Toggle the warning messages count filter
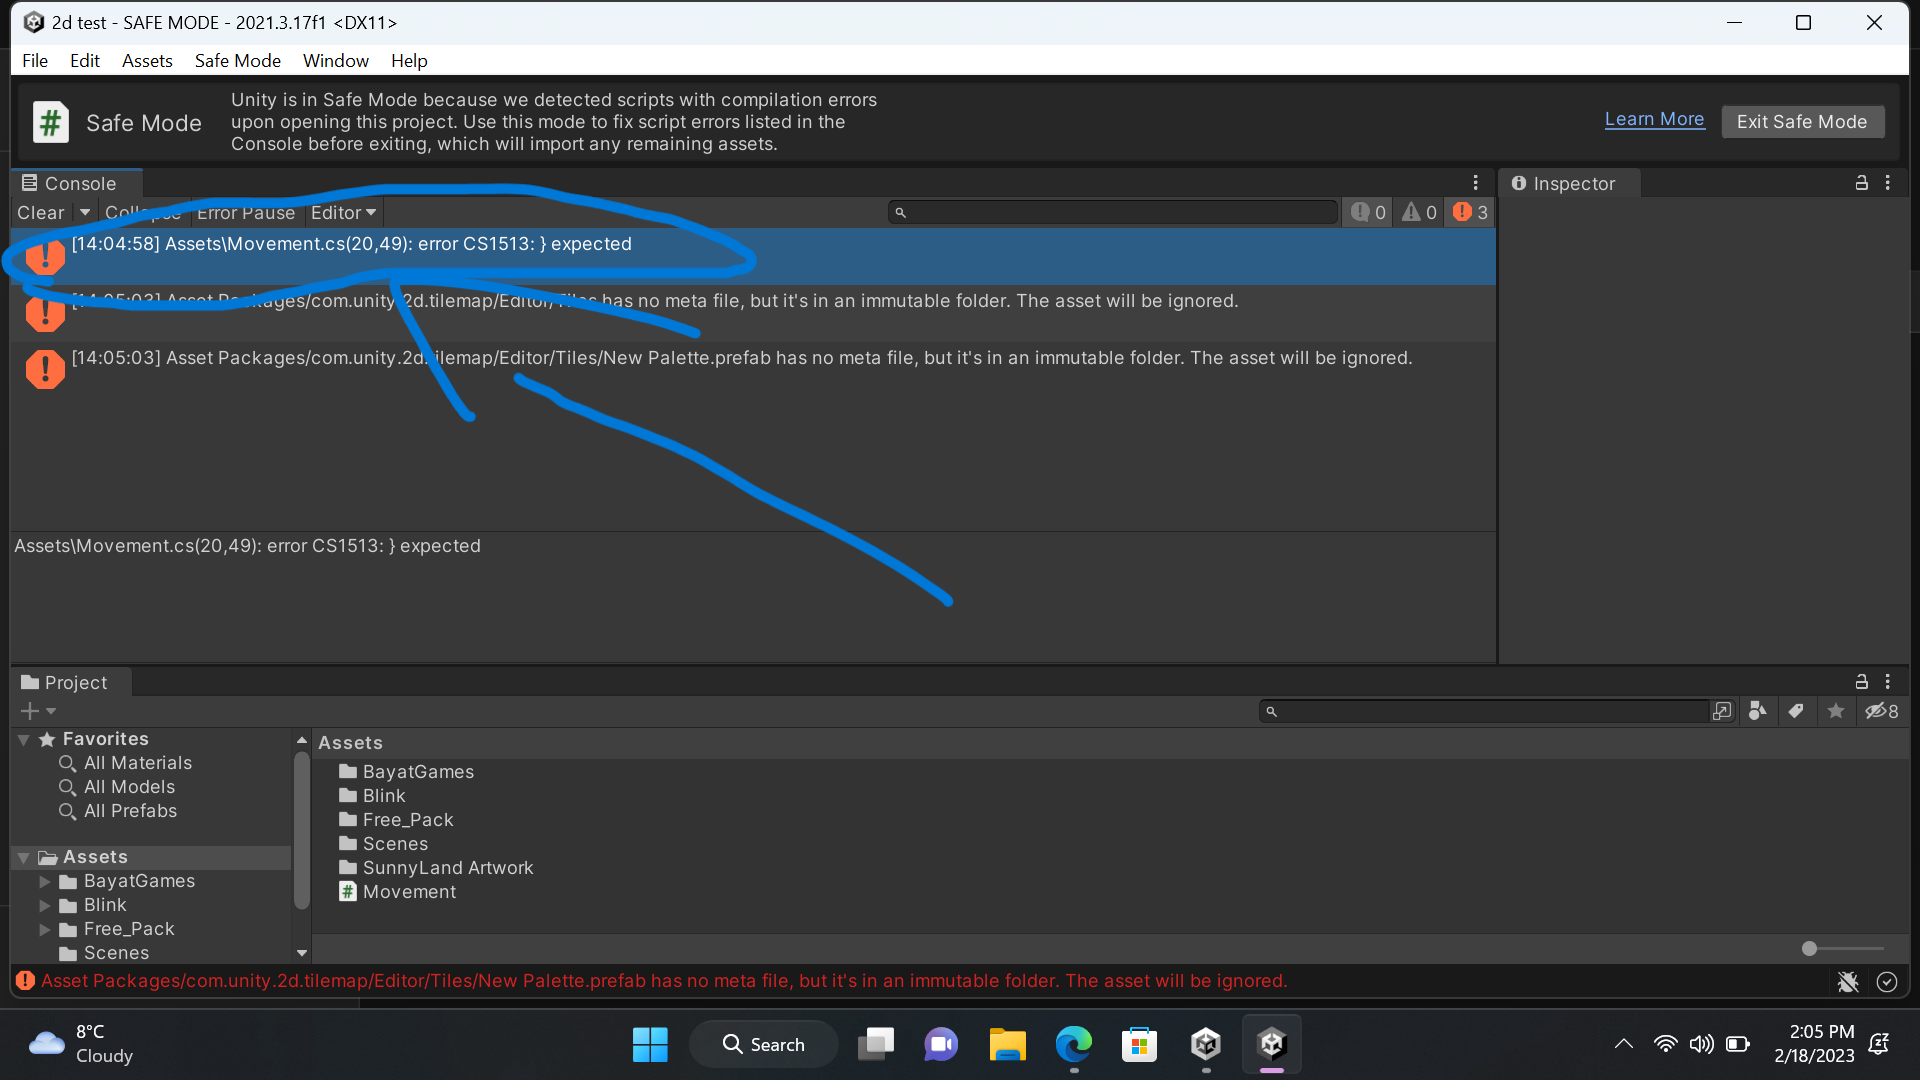The image size is (1920, 1080). tap(1419, 212)
